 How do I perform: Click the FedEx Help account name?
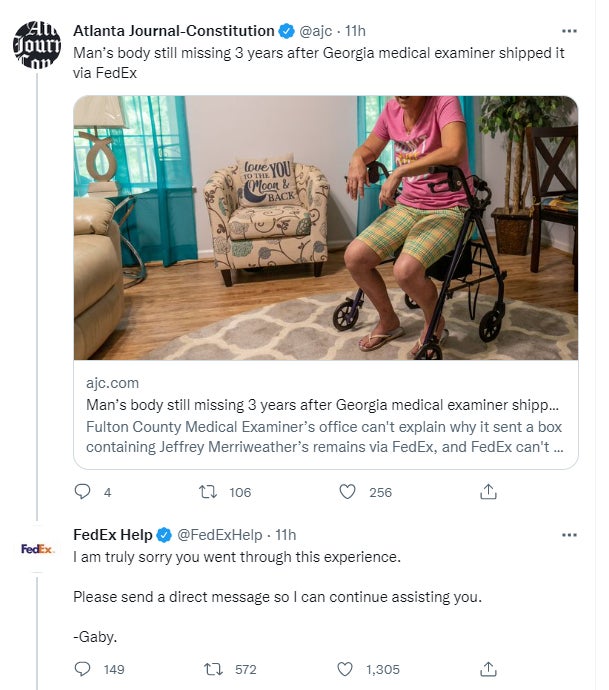(x=111, y=535)
